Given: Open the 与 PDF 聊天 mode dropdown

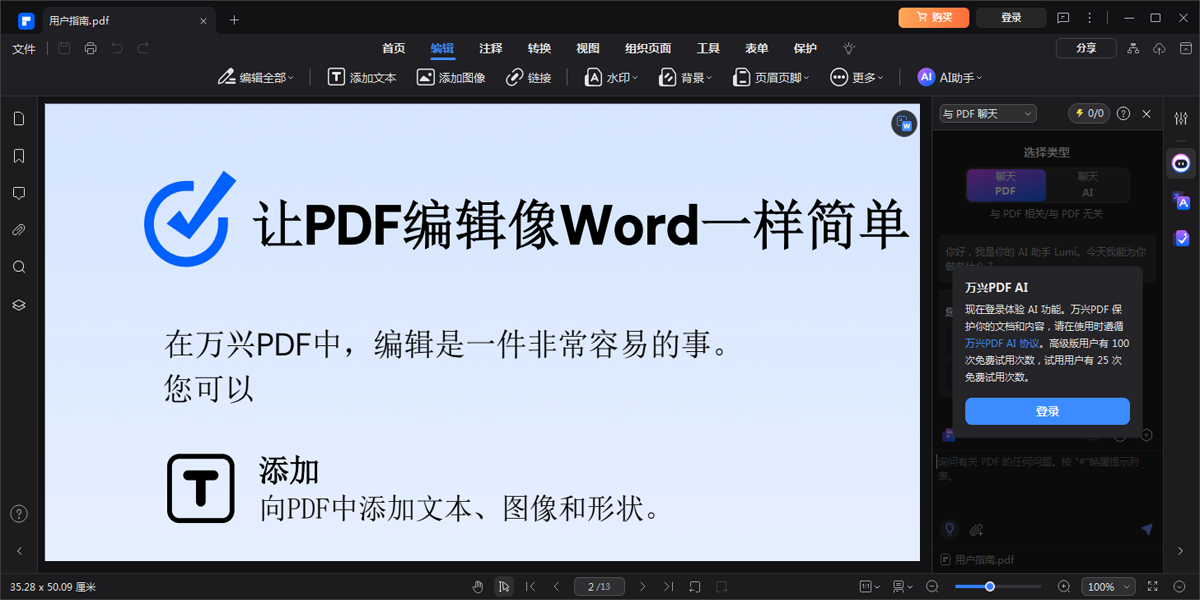Looking at the screenshot, I should 986,113.
